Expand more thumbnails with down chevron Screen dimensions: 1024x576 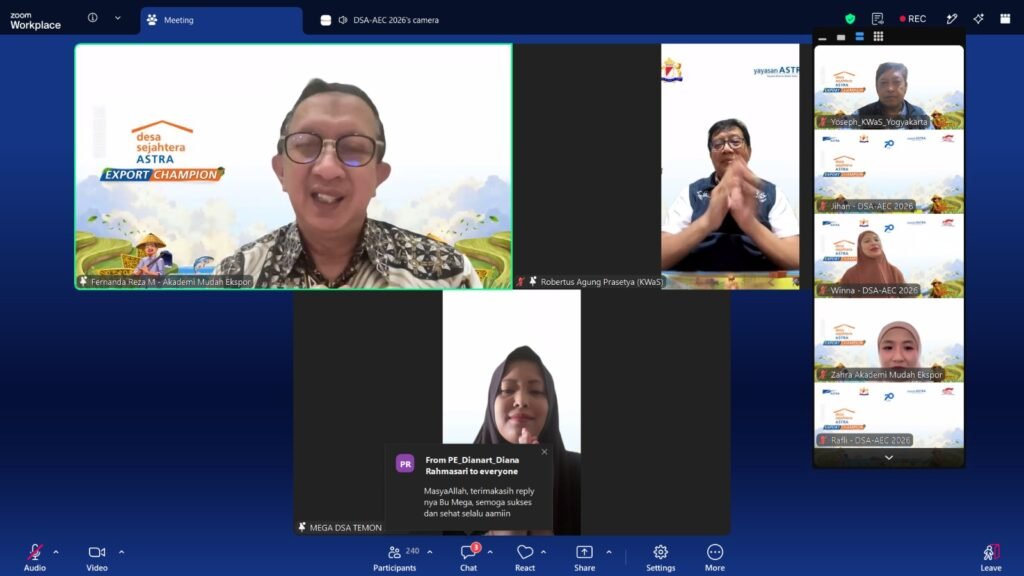pyautogui.click(x=889, y=458)
